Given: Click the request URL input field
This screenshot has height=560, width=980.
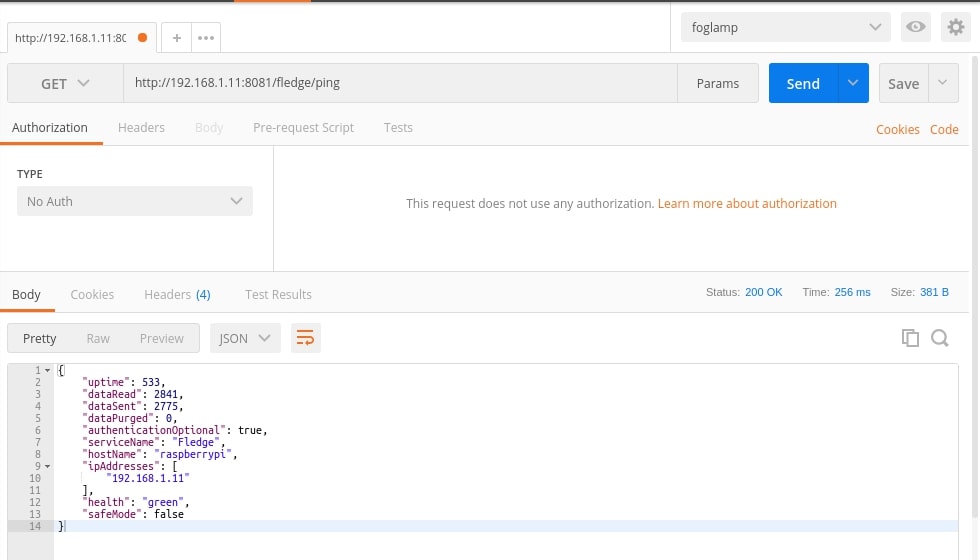Looking at the screenshot, I should point(400,84).
